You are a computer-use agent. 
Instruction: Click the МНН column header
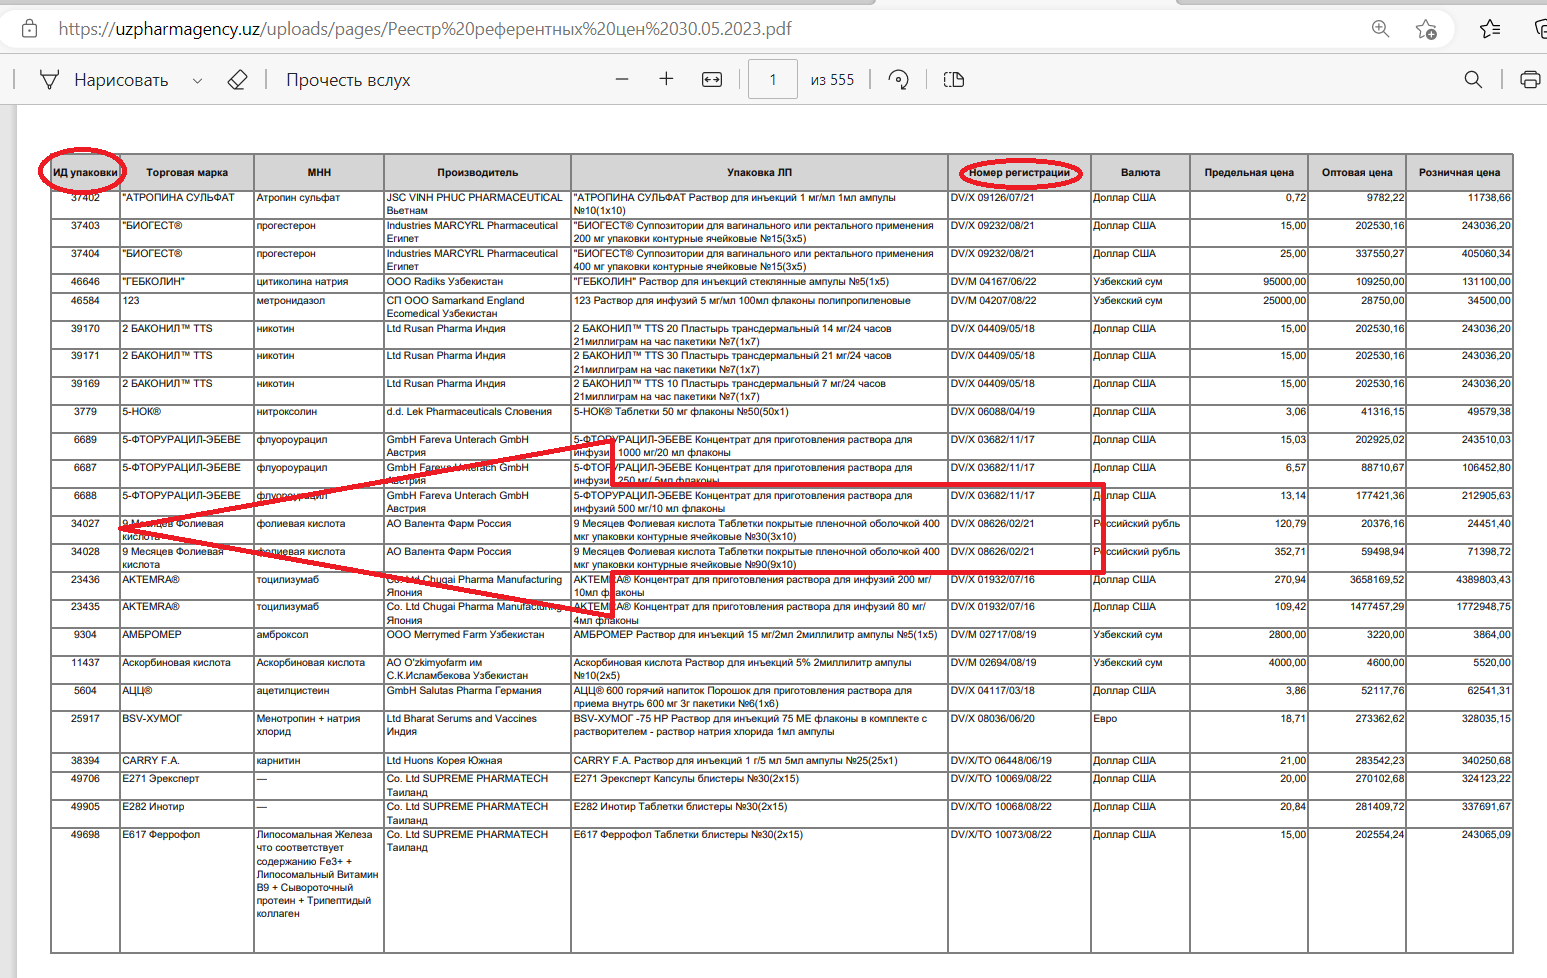(x=319, y=172)
